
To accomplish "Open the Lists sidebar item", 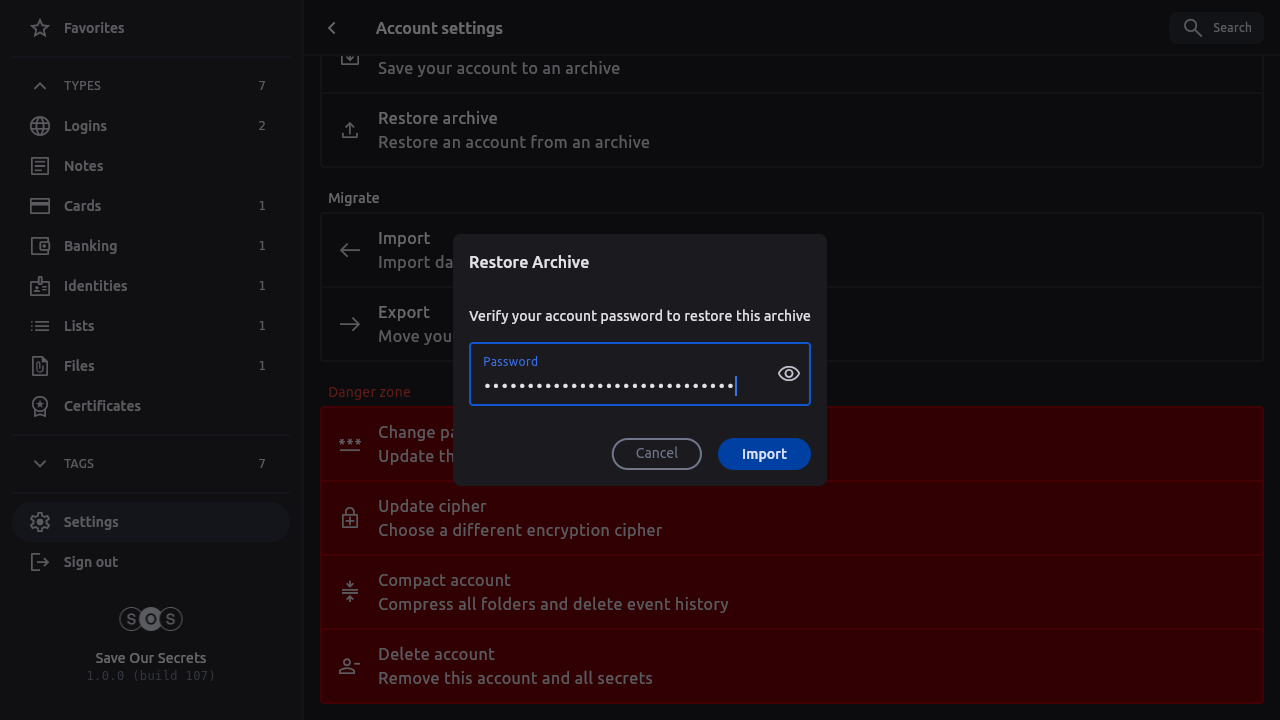I will pos(79,326).
